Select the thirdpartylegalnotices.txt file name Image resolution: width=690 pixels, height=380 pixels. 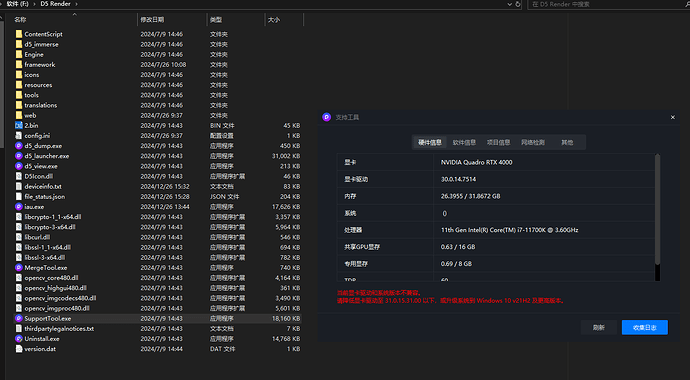(x=59, y=328)
